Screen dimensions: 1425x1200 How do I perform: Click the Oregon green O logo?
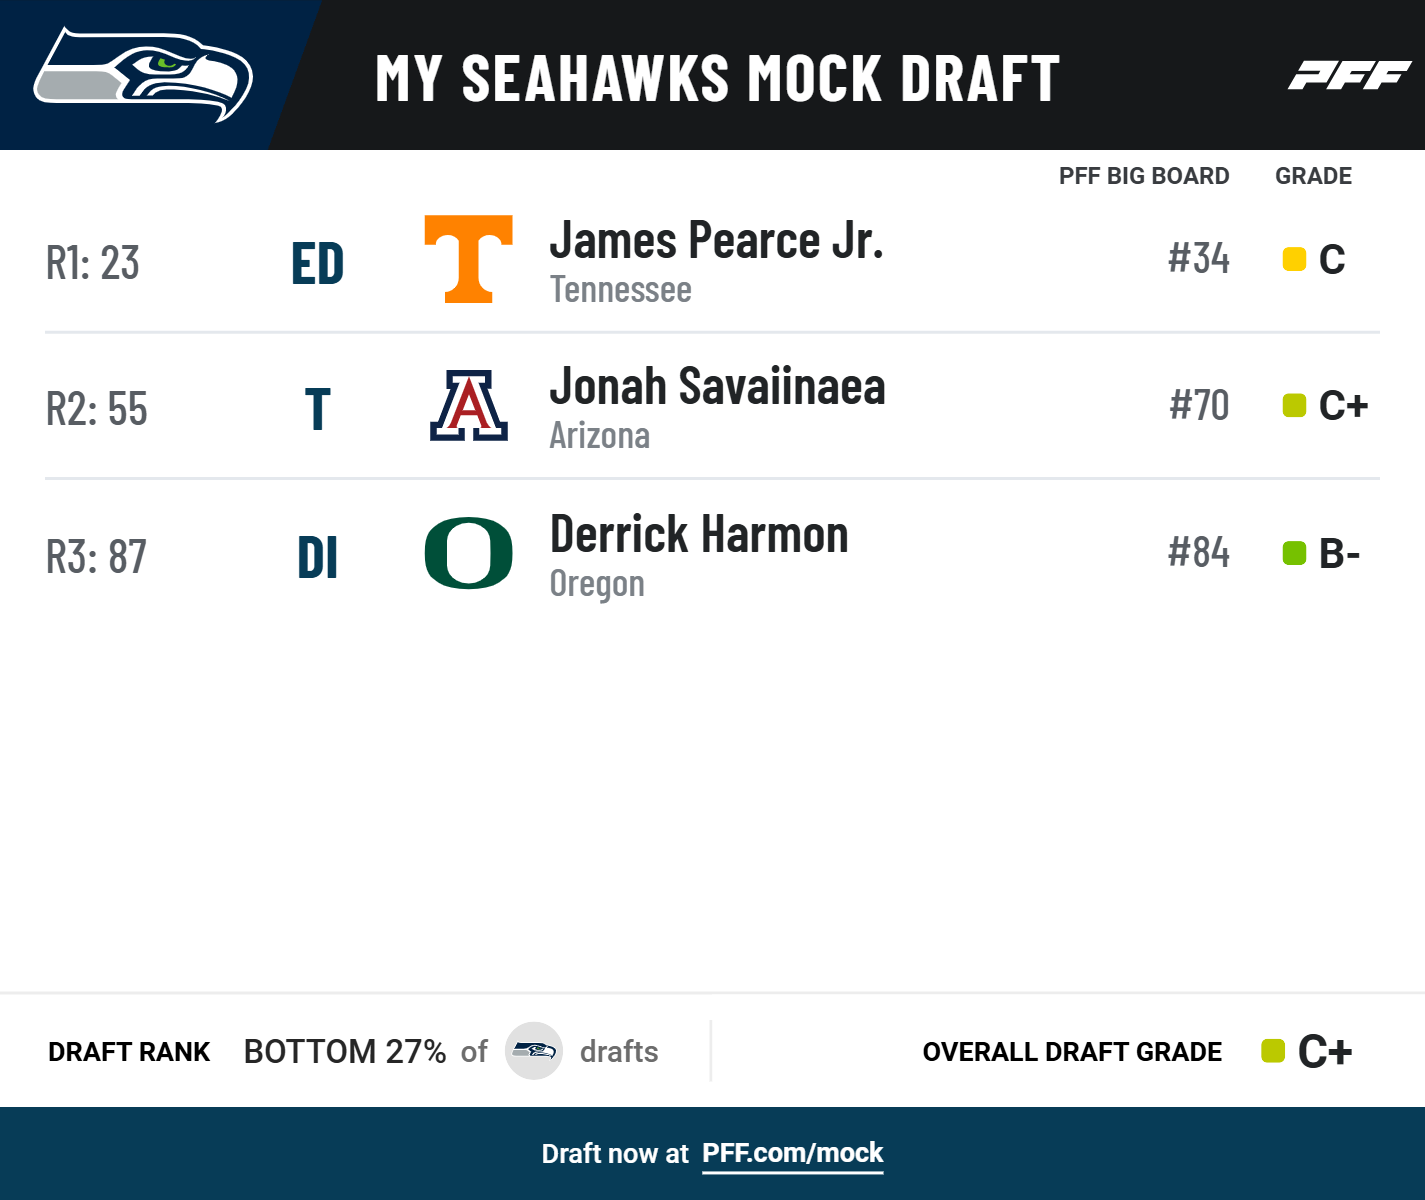pyautogui.click(x=468, y=553)
